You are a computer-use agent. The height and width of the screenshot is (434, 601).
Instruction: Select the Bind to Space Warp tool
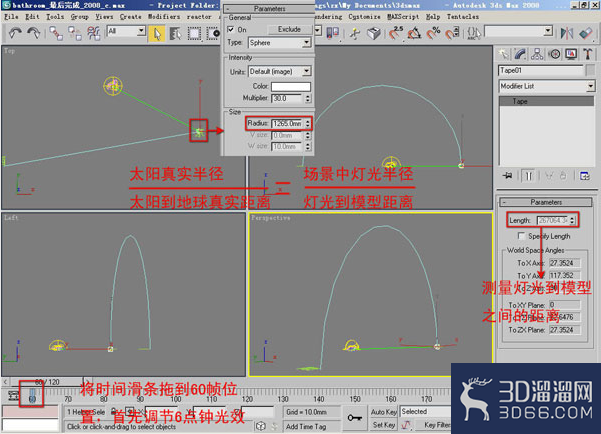(93, 33)
